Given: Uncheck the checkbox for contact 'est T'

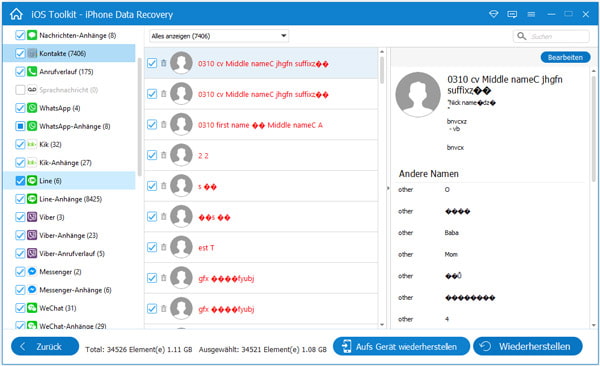Looking at the screenshot, I should (152, 247).
